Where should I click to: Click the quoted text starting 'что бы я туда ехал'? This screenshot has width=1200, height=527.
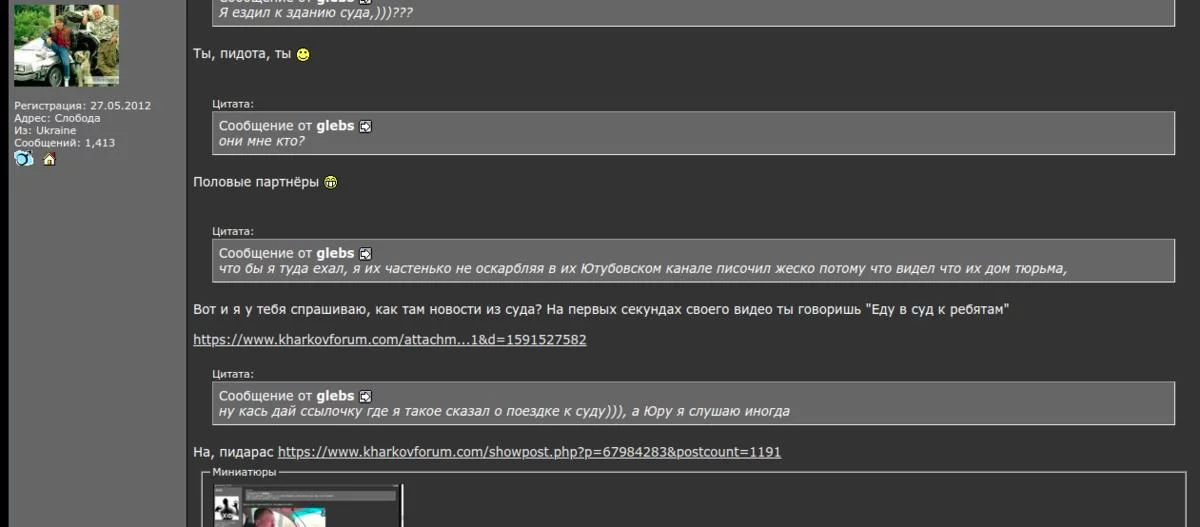point(643,268)
